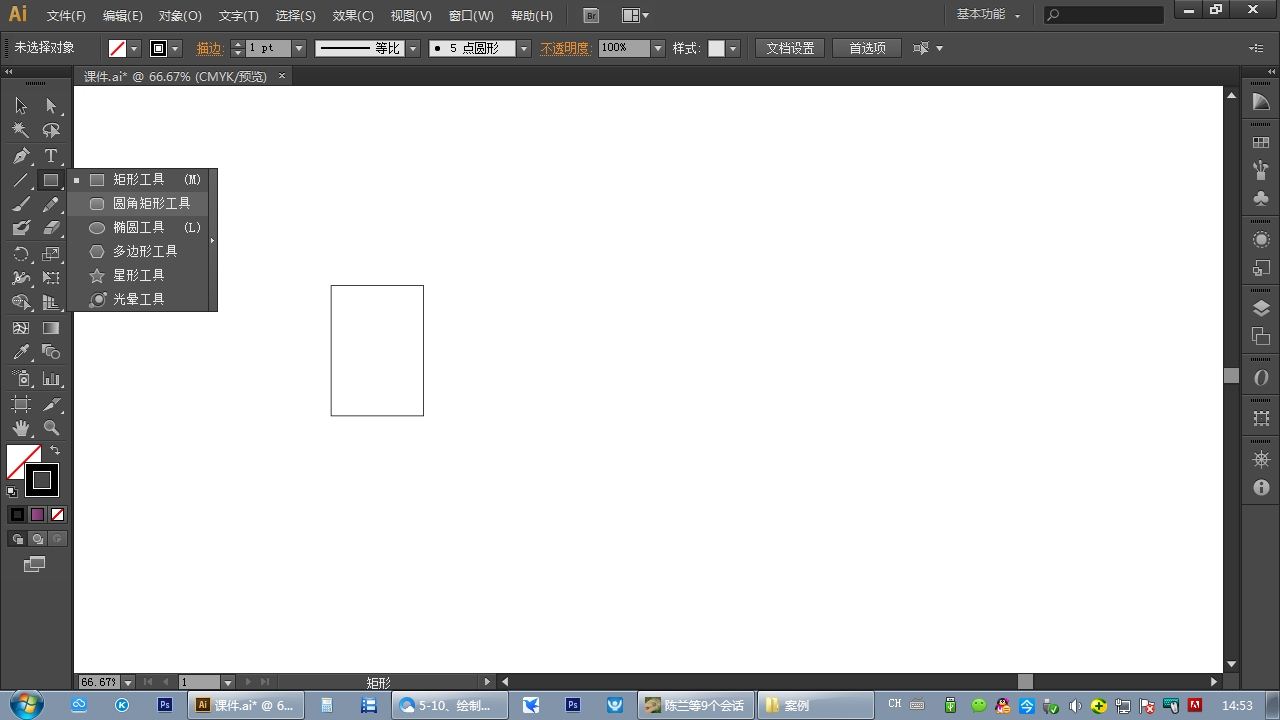This screenshot has width=1280, height=720.
Task: Select the Pen tool
Action: (21, 156)
